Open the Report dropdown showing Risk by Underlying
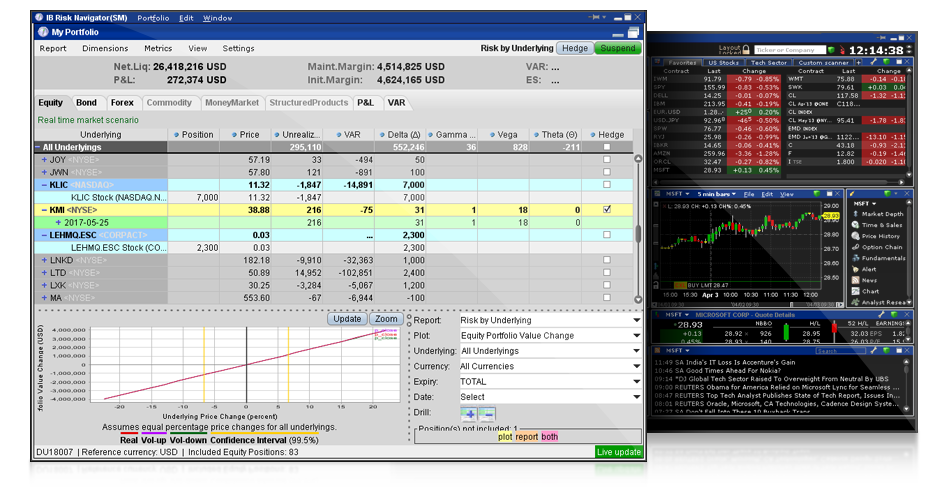948x500 pixels. [550, 320]
